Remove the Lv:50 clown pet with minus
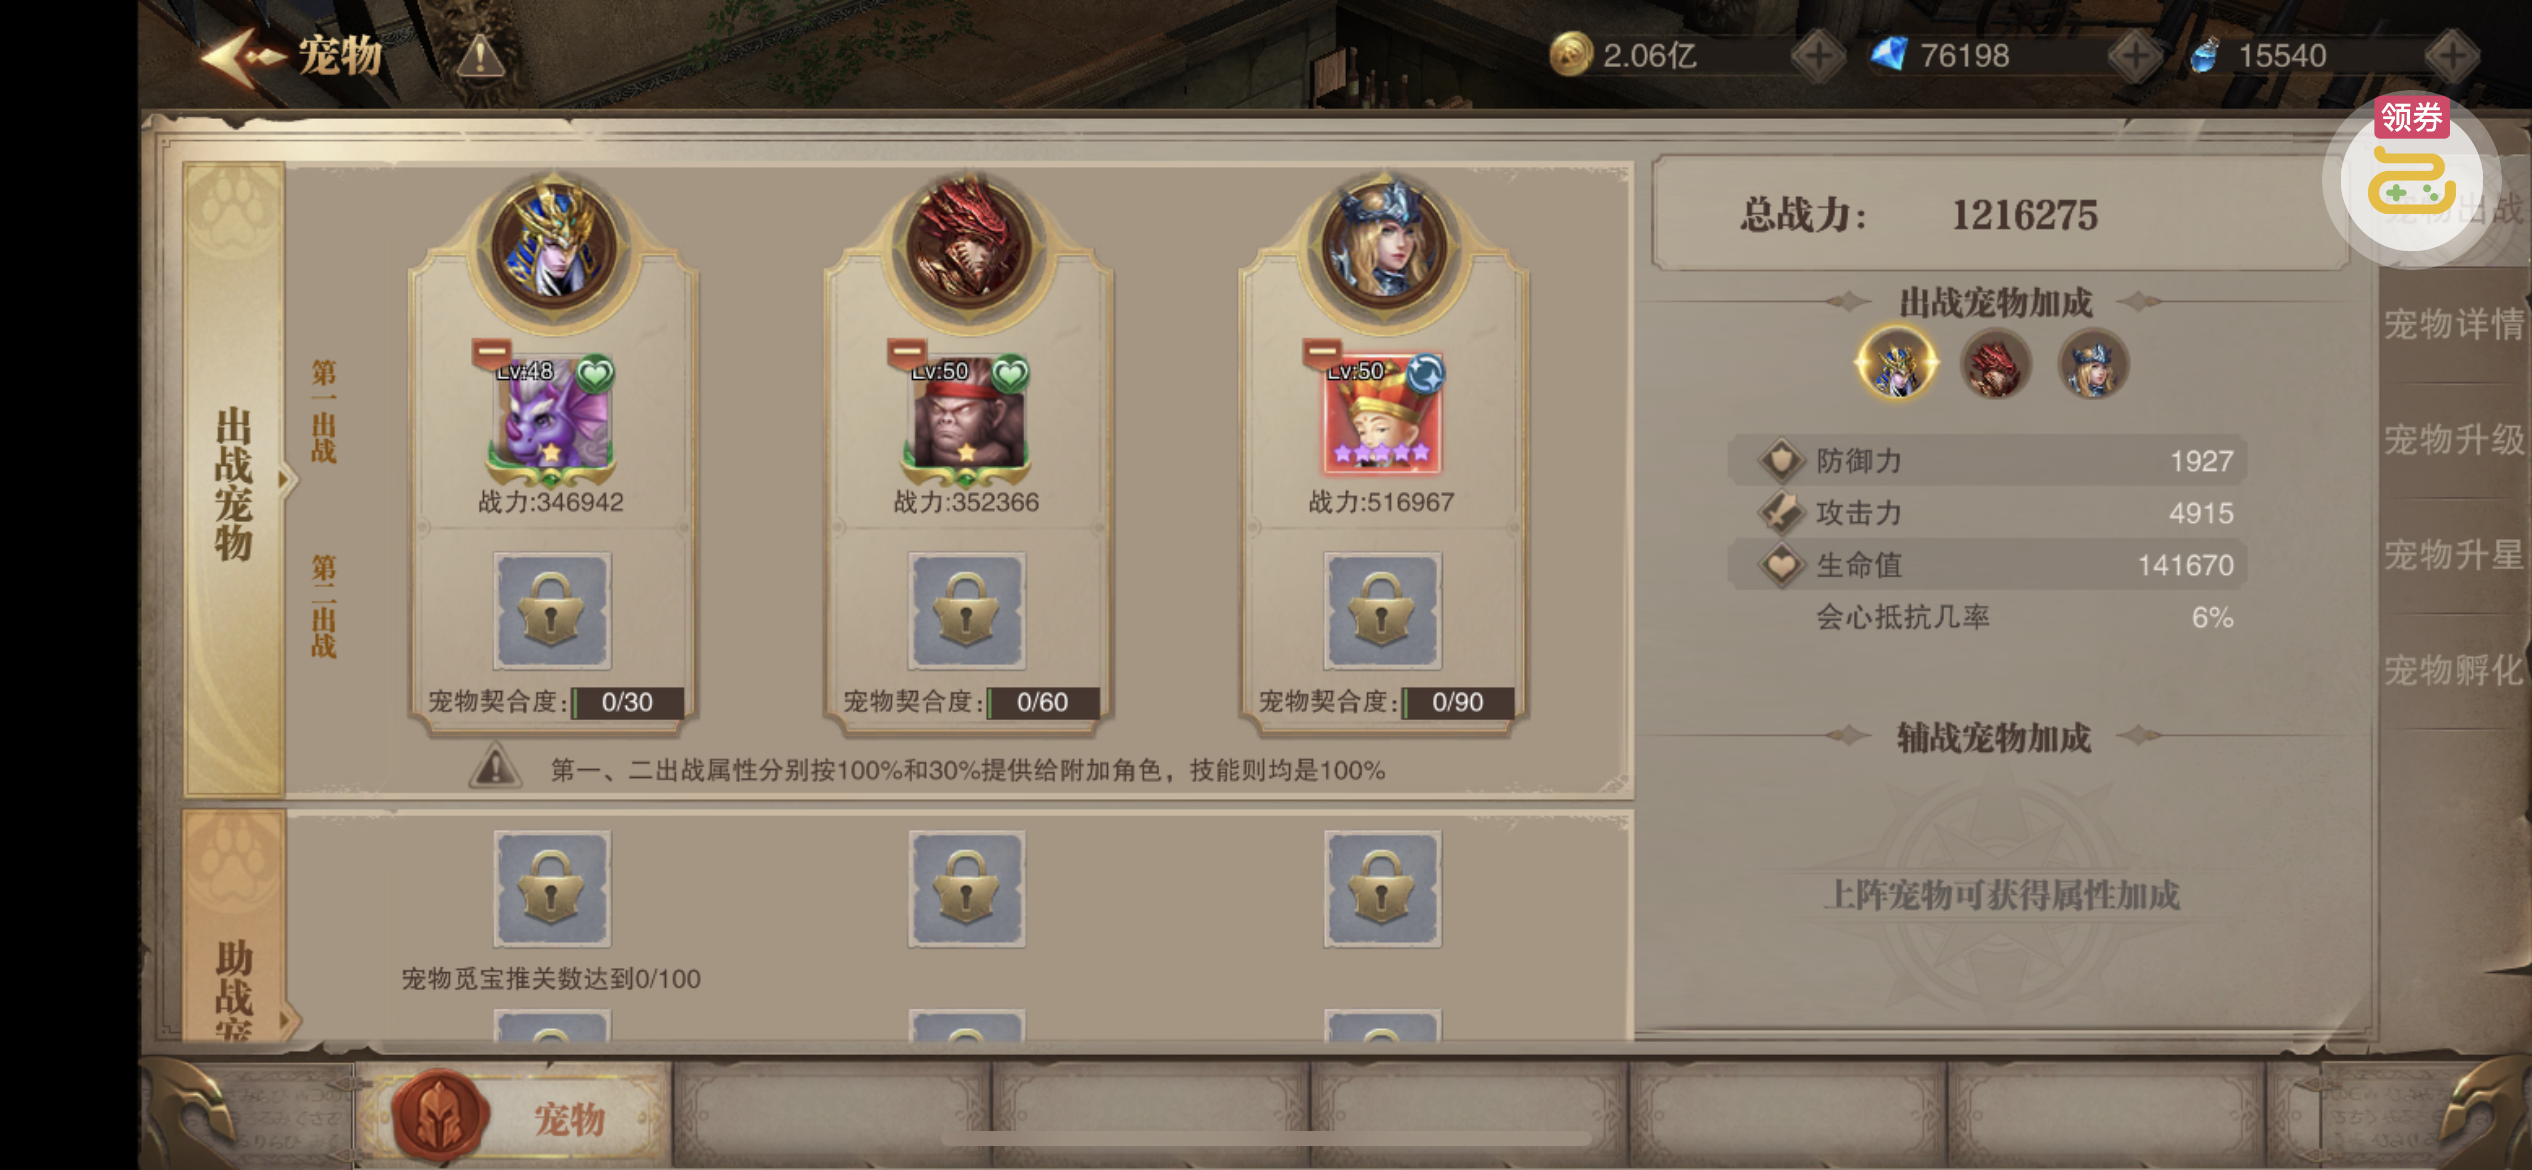This screenshot has width=2532, height=1170. (1321, 352)
